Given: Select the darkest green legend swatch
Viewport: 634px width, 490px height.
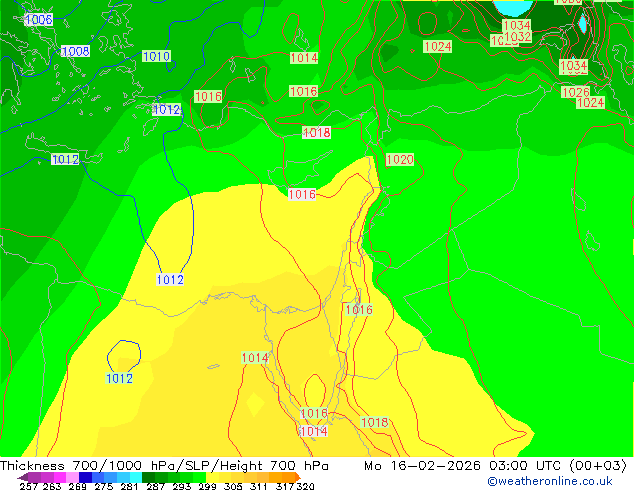Looking at the screenshot, I should [148, 477].
